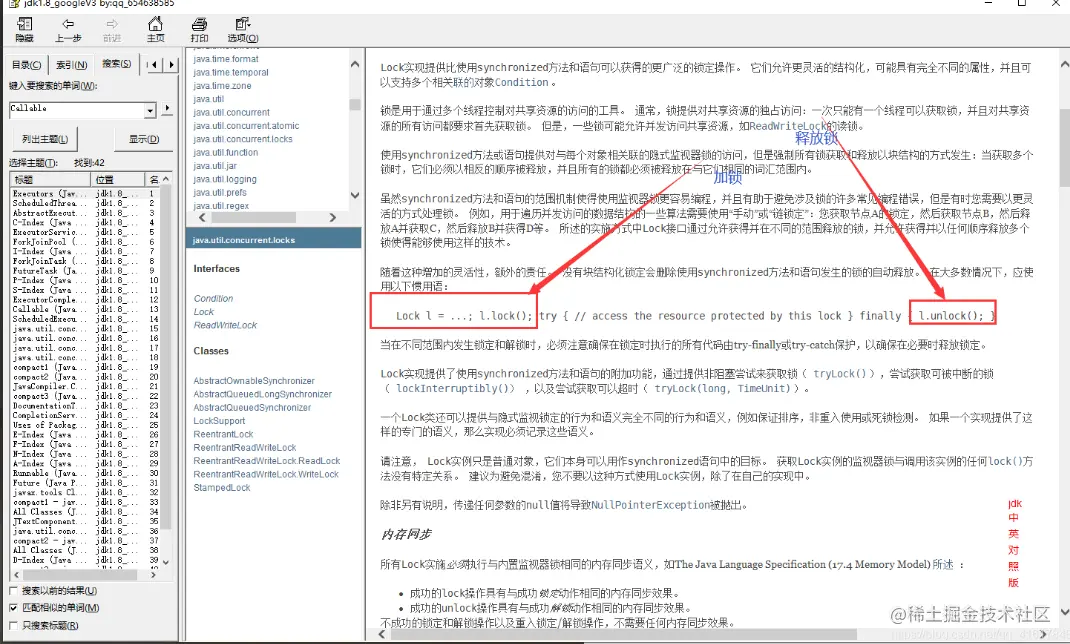Open the search keyword dropdown arrow
Screen dimensions: 1070x644
coord(150,110)
